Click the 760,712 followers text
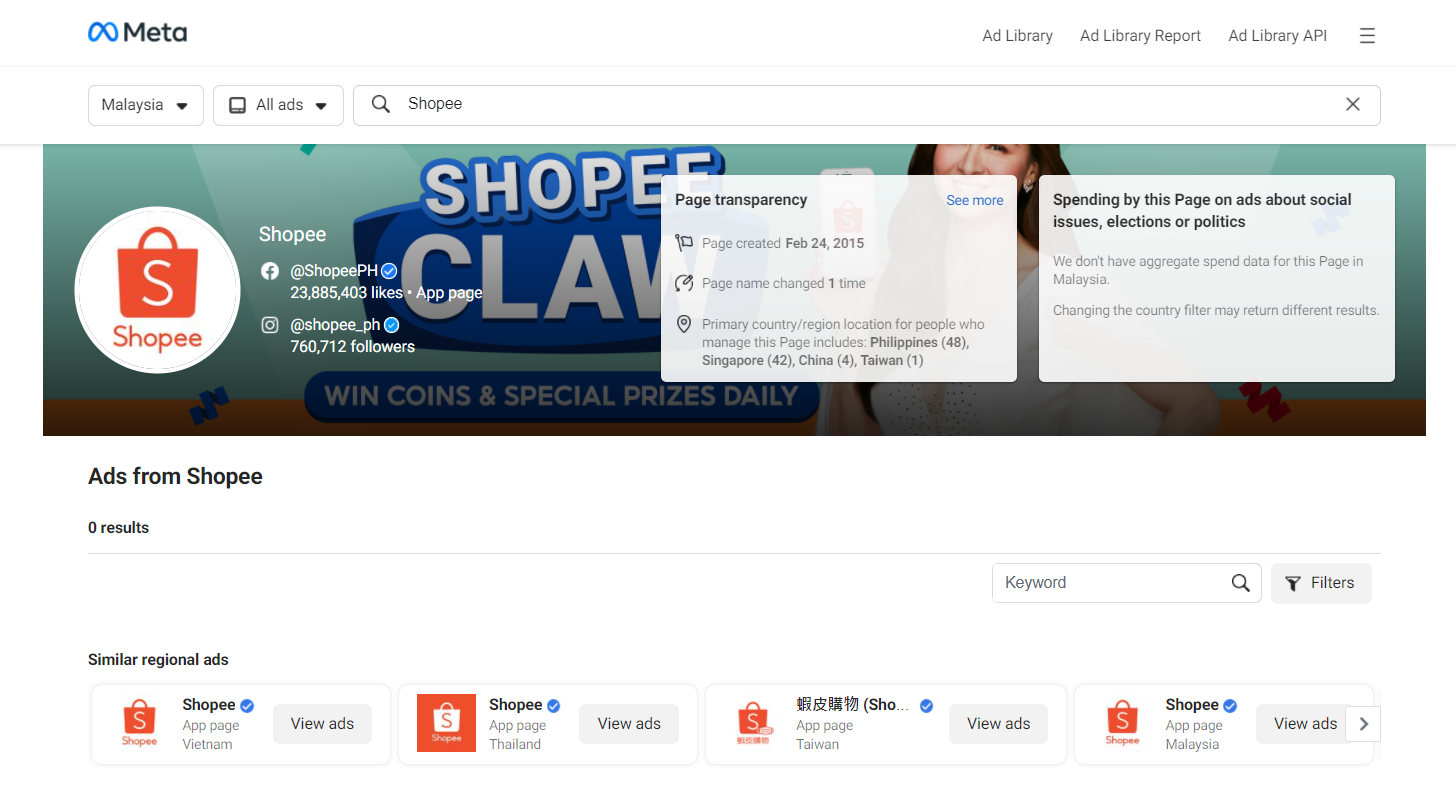The image size is (1456, 789). [352, 347]
